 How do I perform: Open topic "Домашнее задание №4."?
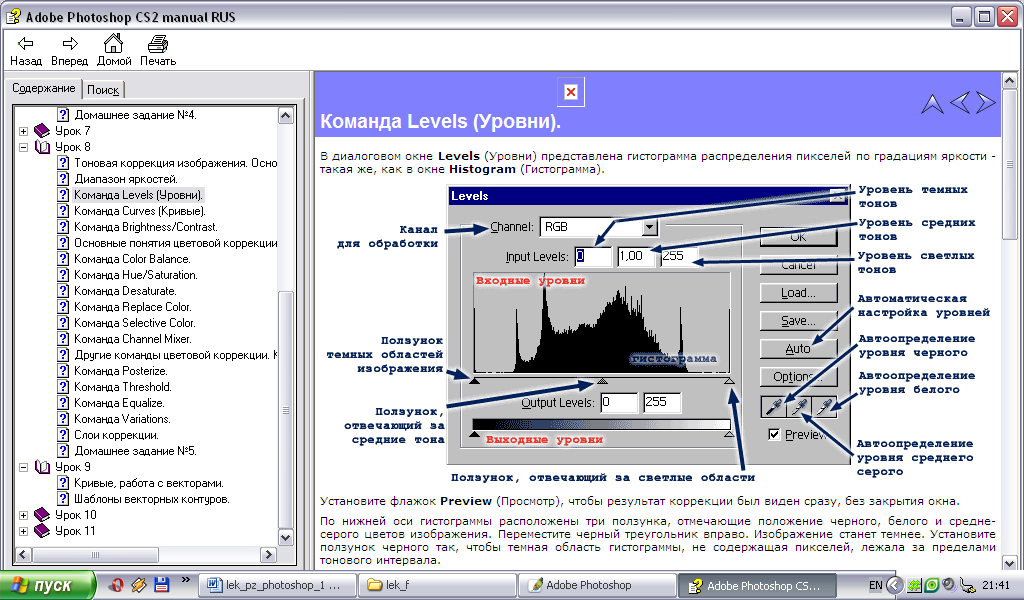coord(135,115)
